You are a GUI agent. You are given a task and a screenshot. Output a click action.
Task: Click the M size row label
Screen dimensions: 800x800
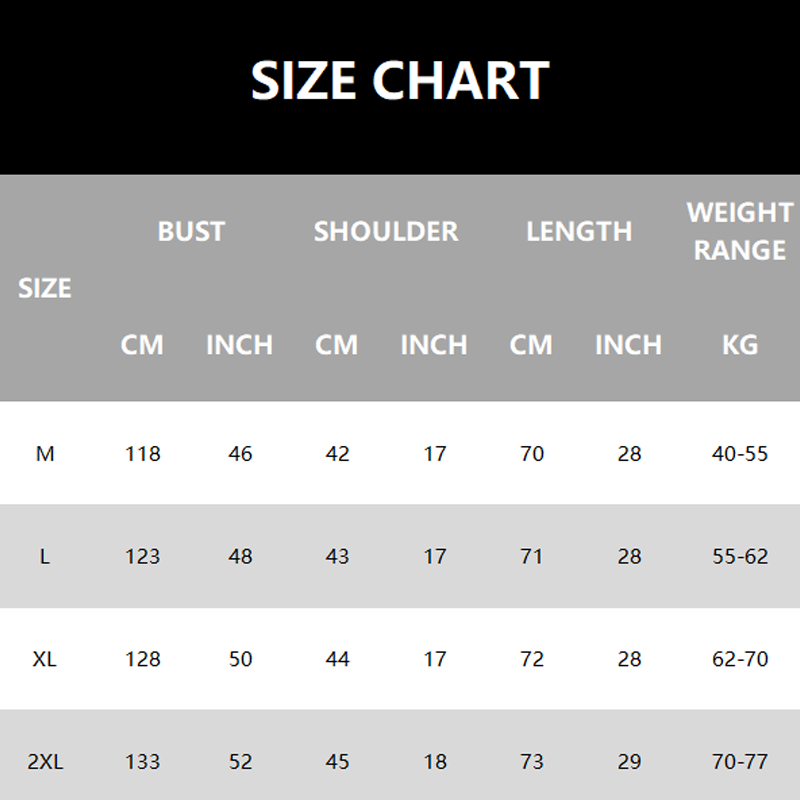coord(45,454)
